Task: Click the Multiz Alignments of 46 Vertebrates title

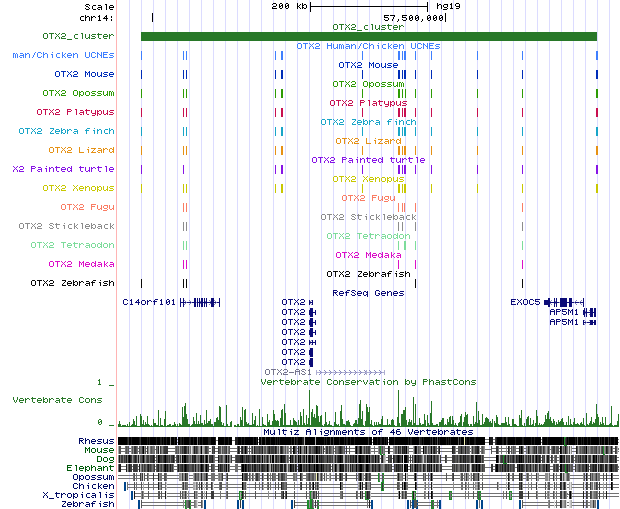Action: 368,432
